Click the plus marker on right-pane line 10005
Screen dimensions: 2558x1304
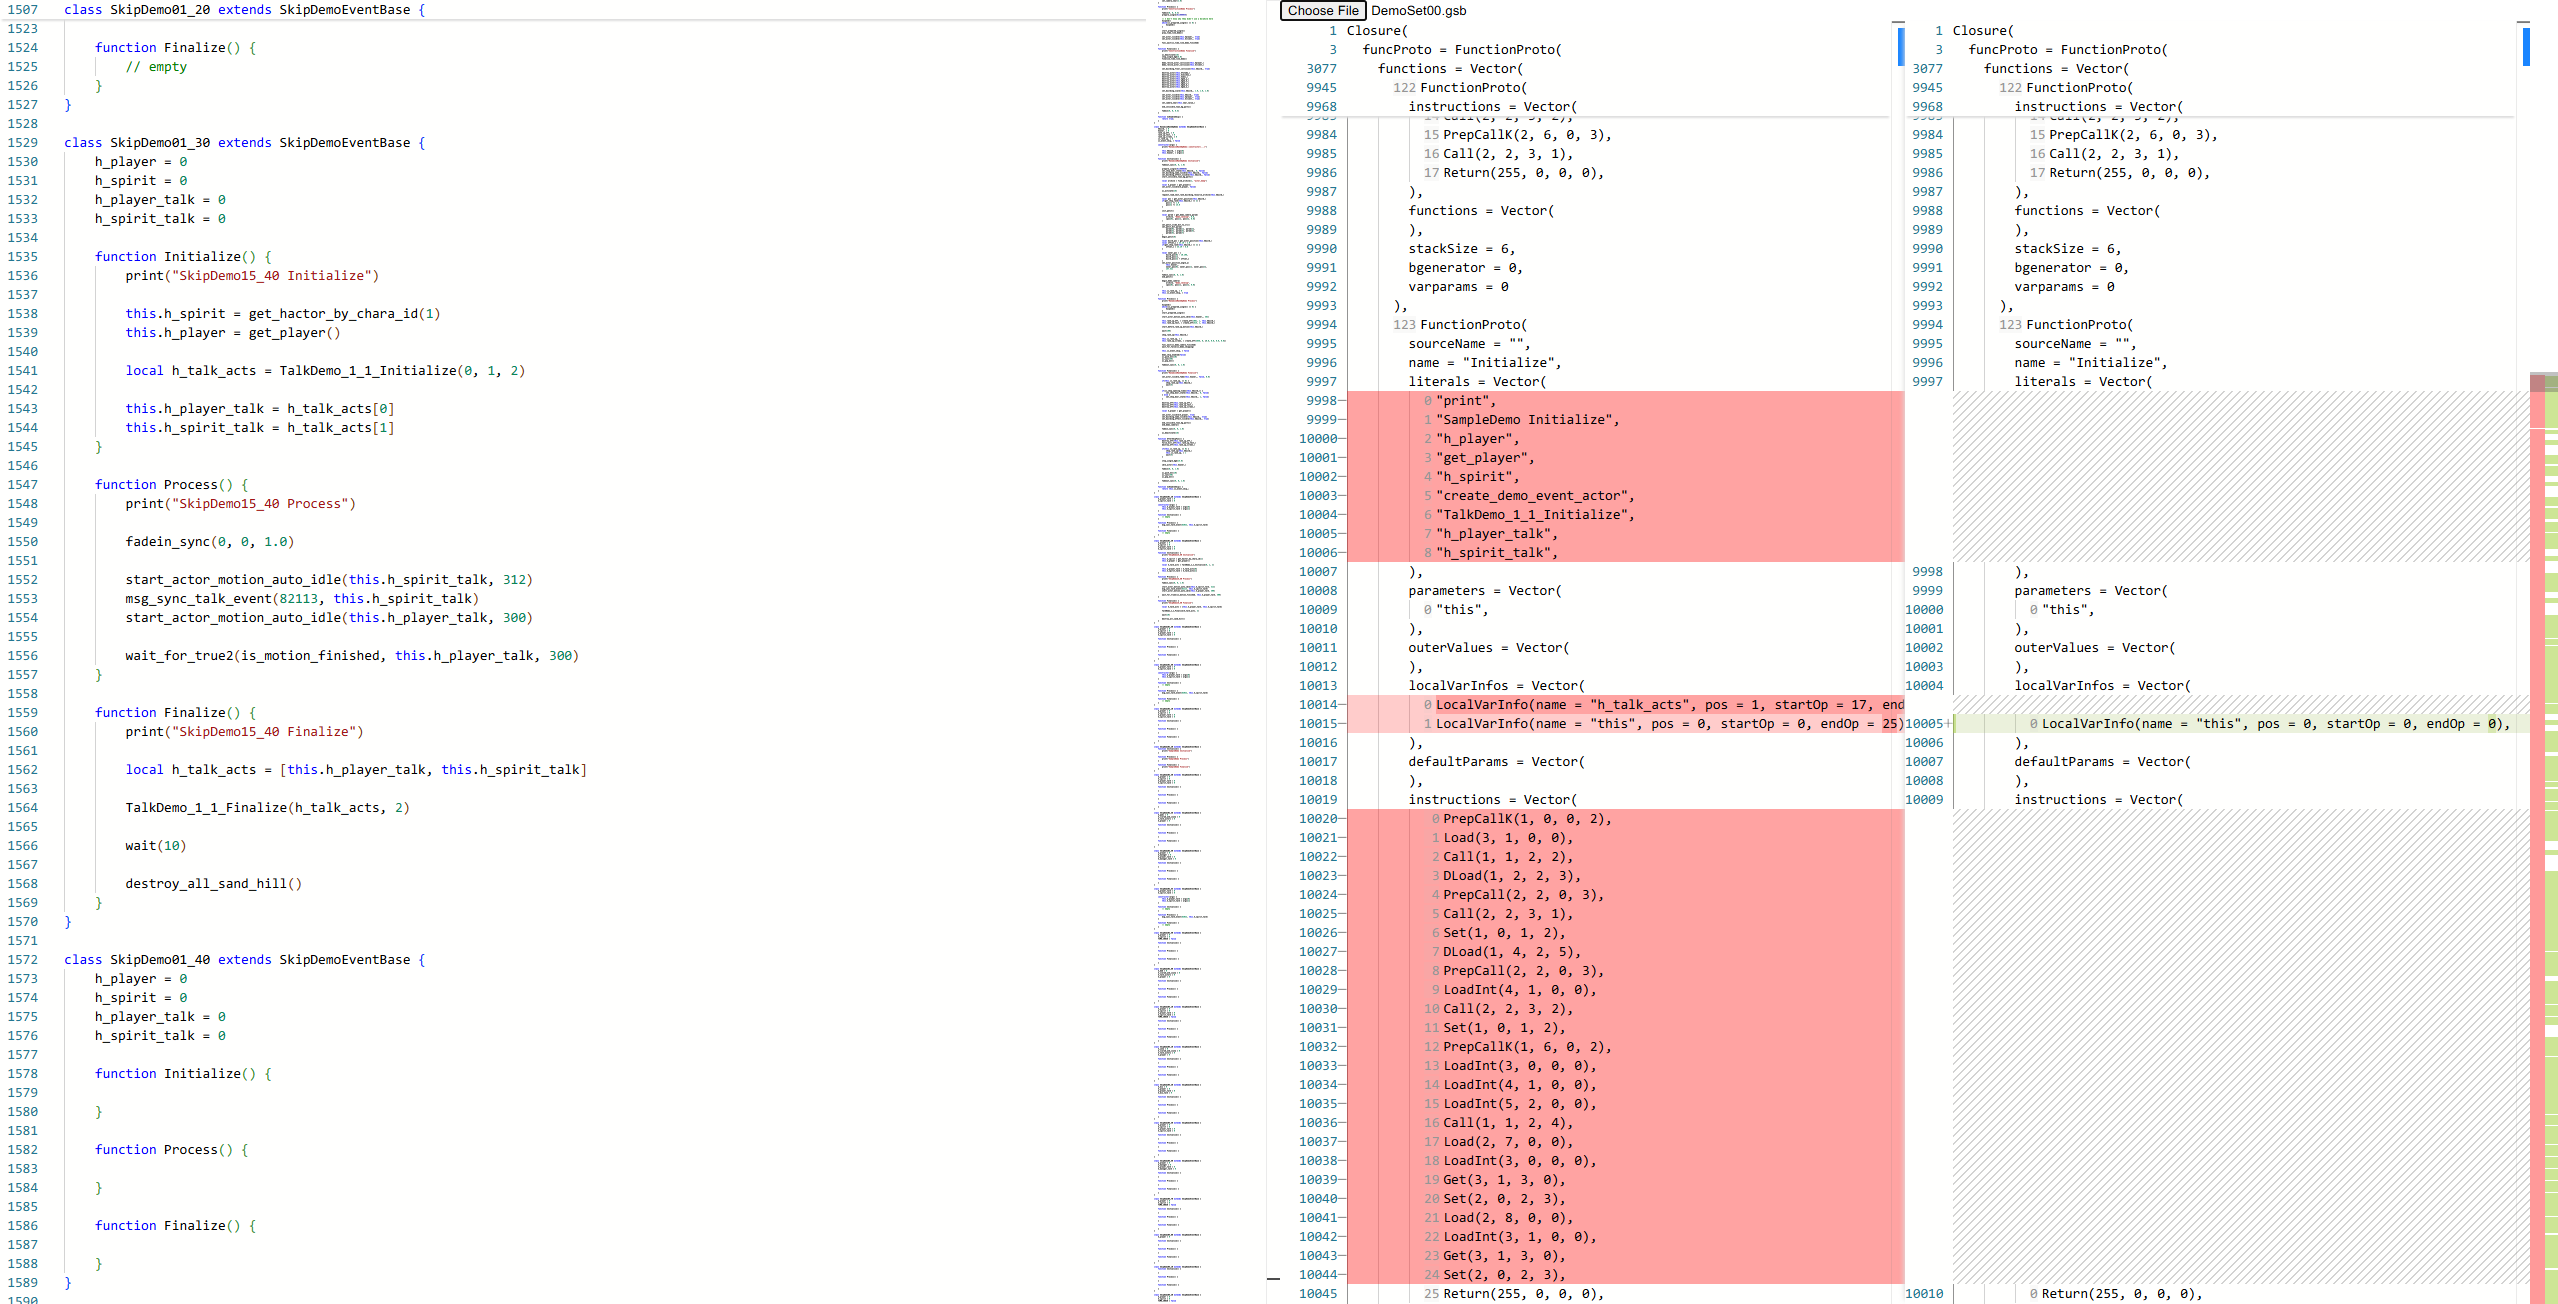pyautogui.click(x=1948, y=724)
